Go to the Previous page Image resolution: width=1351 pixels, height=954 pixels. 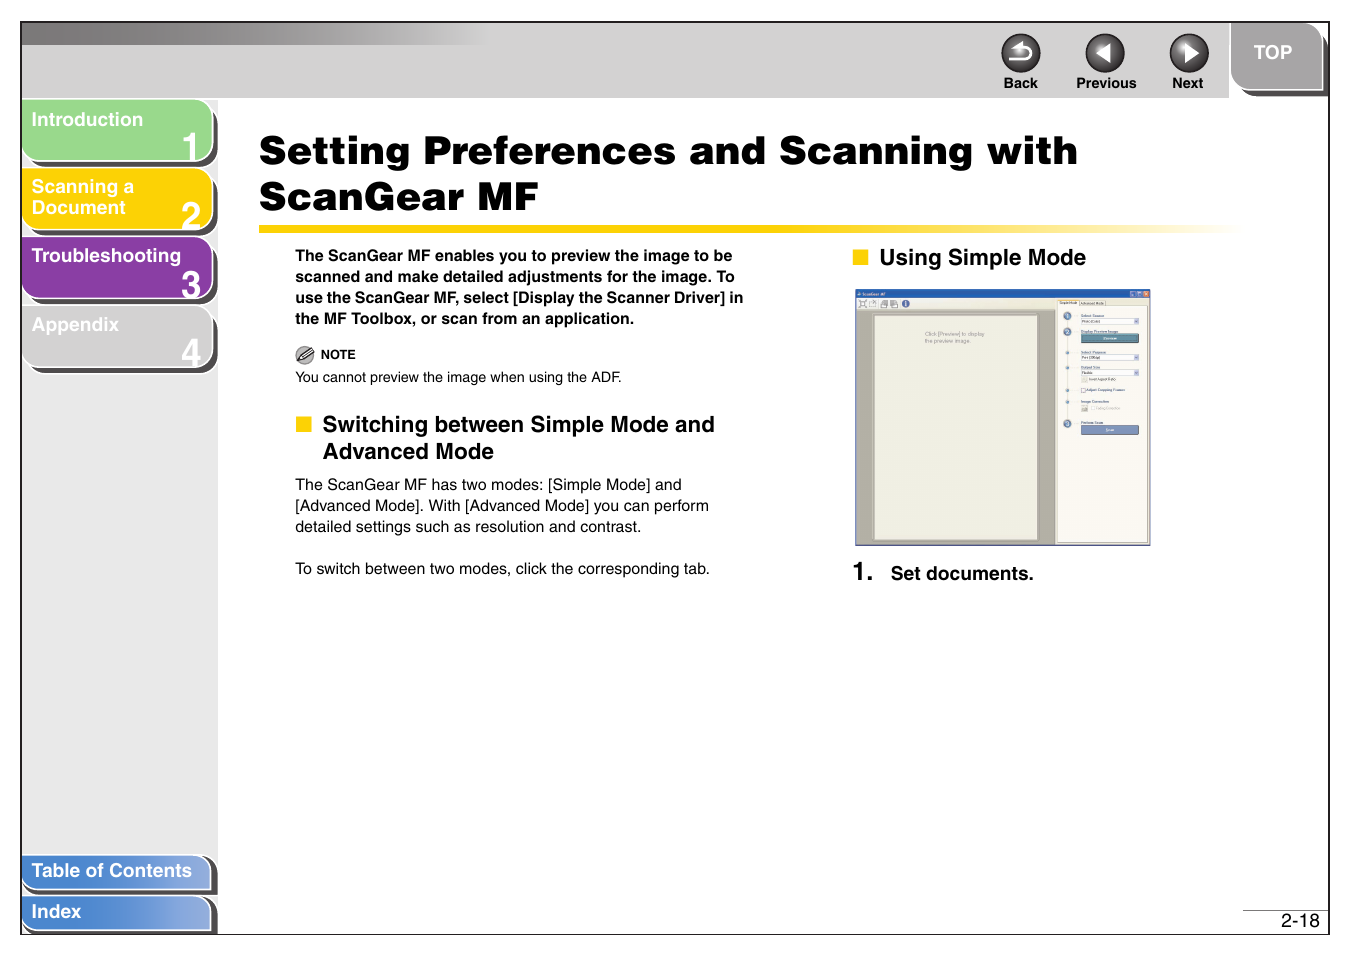(1105, 53)
